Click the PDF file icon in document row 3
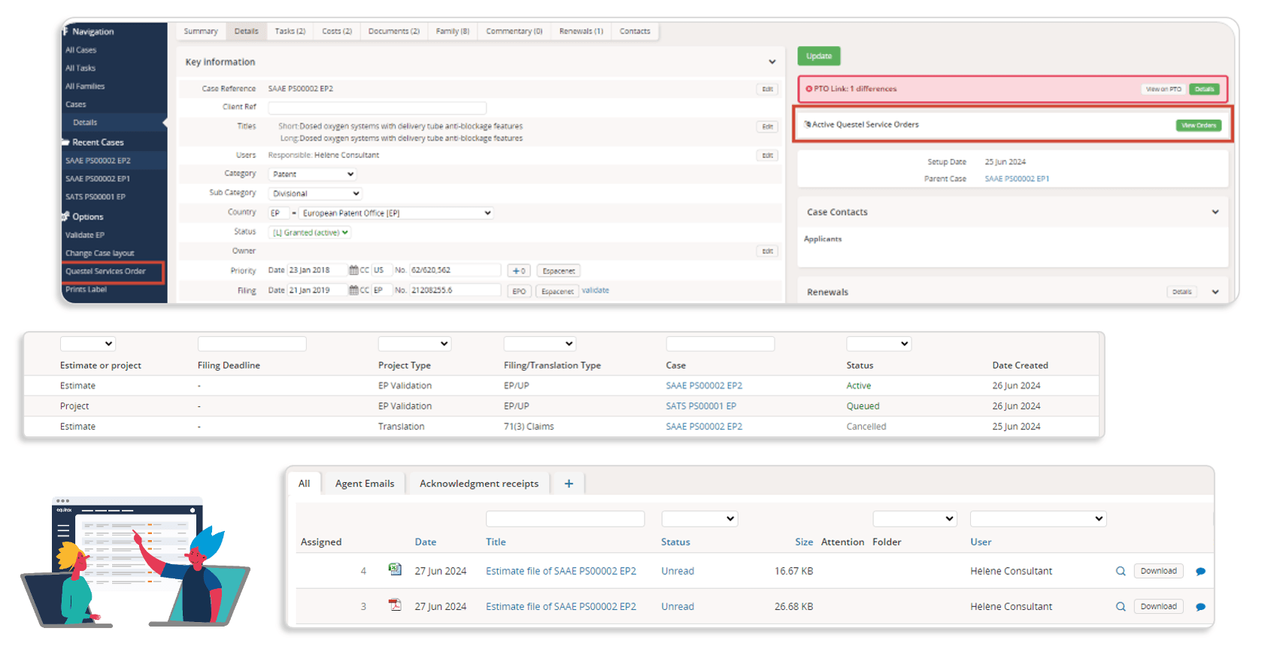Screen dimensions: 1280x662 [x=395, y=606]
